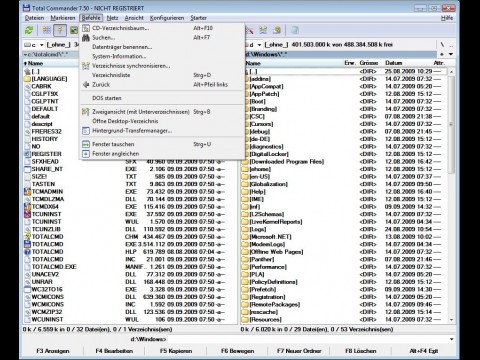Image resolution: width=480 pixels, height=360 pixels.
Task: Open the Ansicht menu
Action: [134, 18]
